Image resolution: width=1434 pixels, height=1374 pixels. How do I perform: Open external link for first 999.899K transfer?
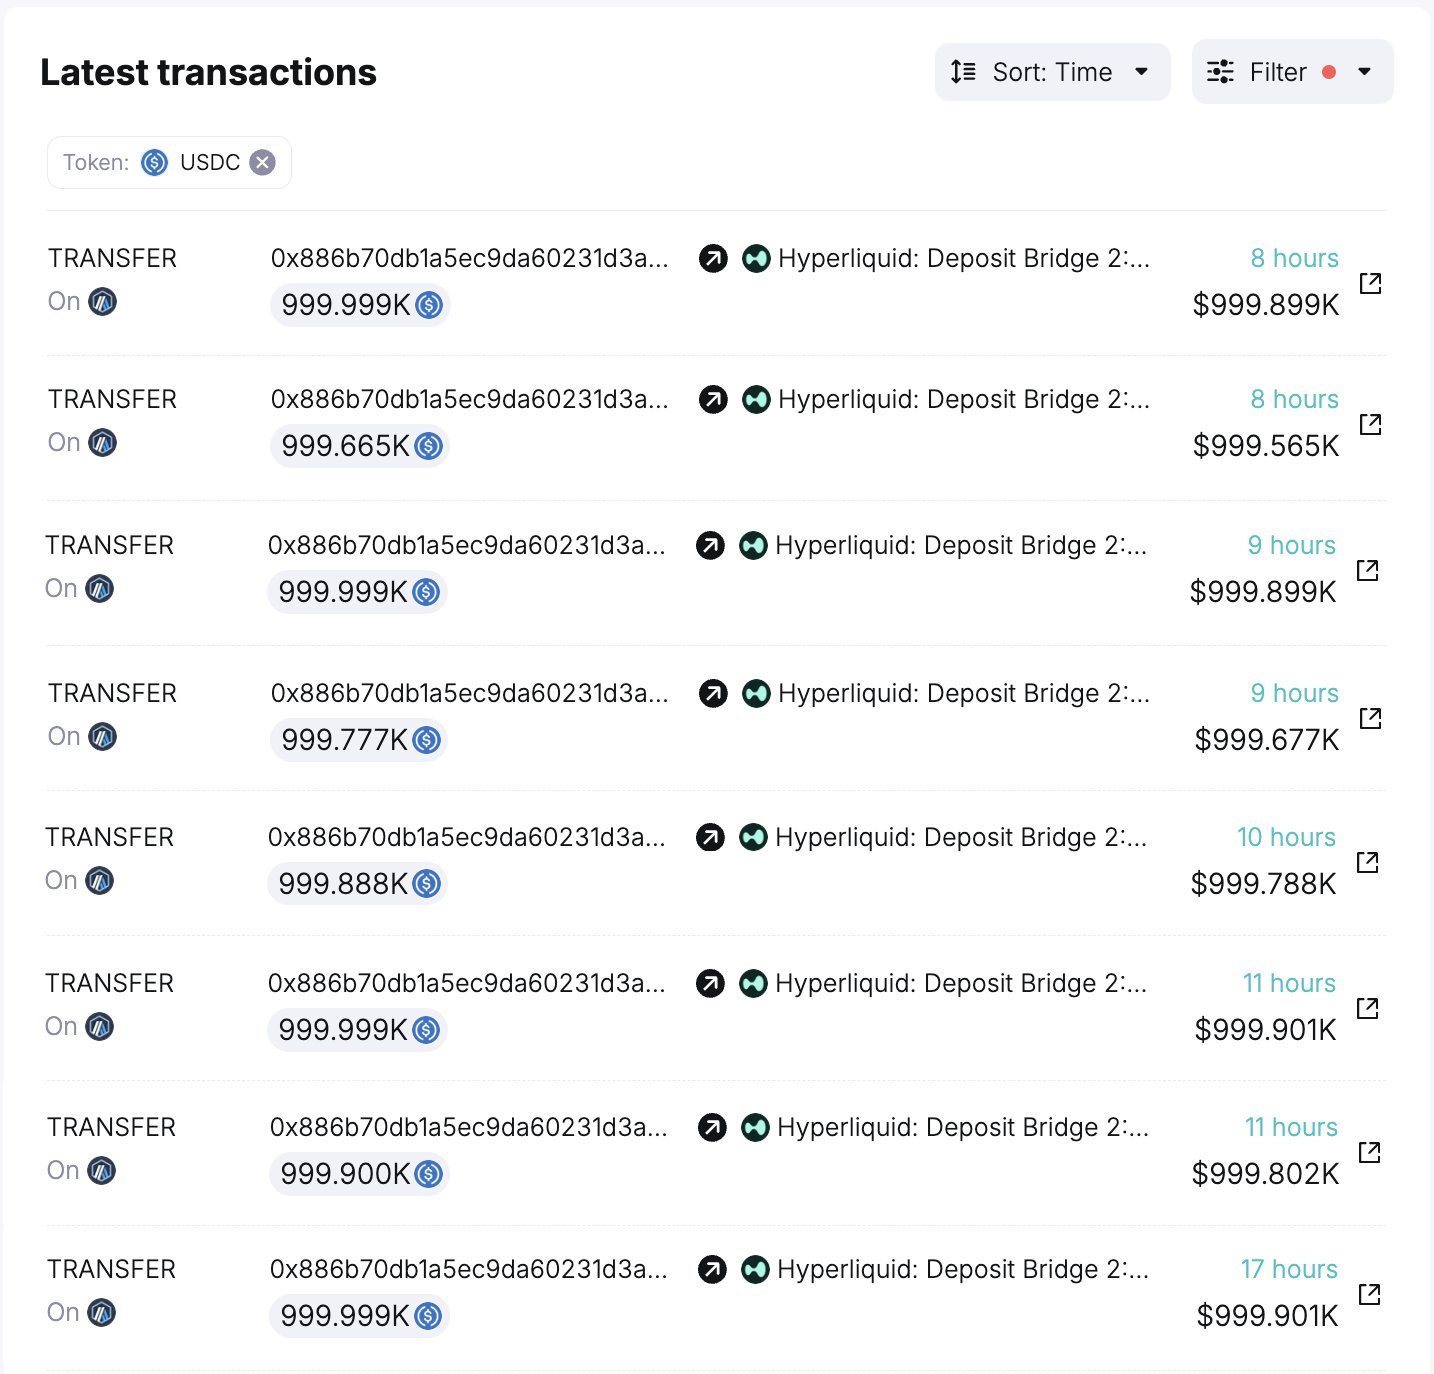point(1370,283)
